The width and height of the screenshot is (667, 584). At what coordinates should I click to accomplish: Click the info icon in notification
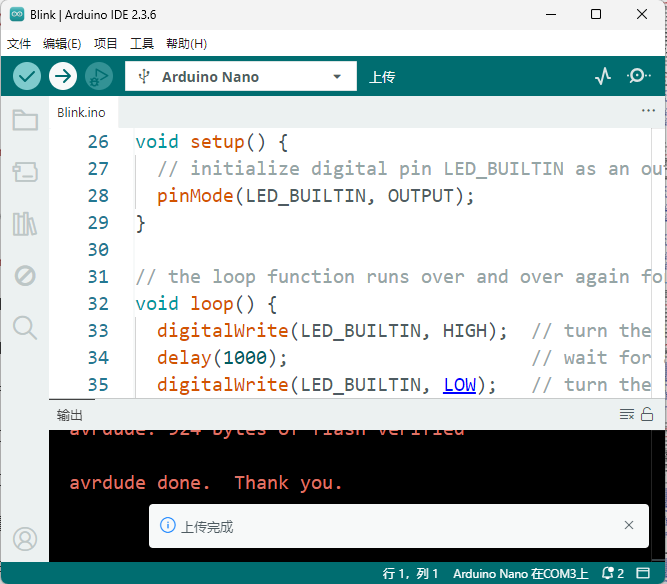pos(168,525)
